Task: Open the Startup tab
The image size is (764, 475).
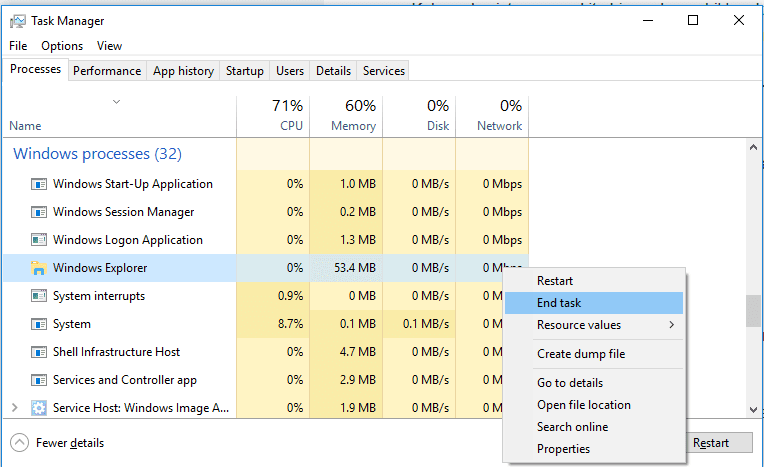Action: click(245, 71)
